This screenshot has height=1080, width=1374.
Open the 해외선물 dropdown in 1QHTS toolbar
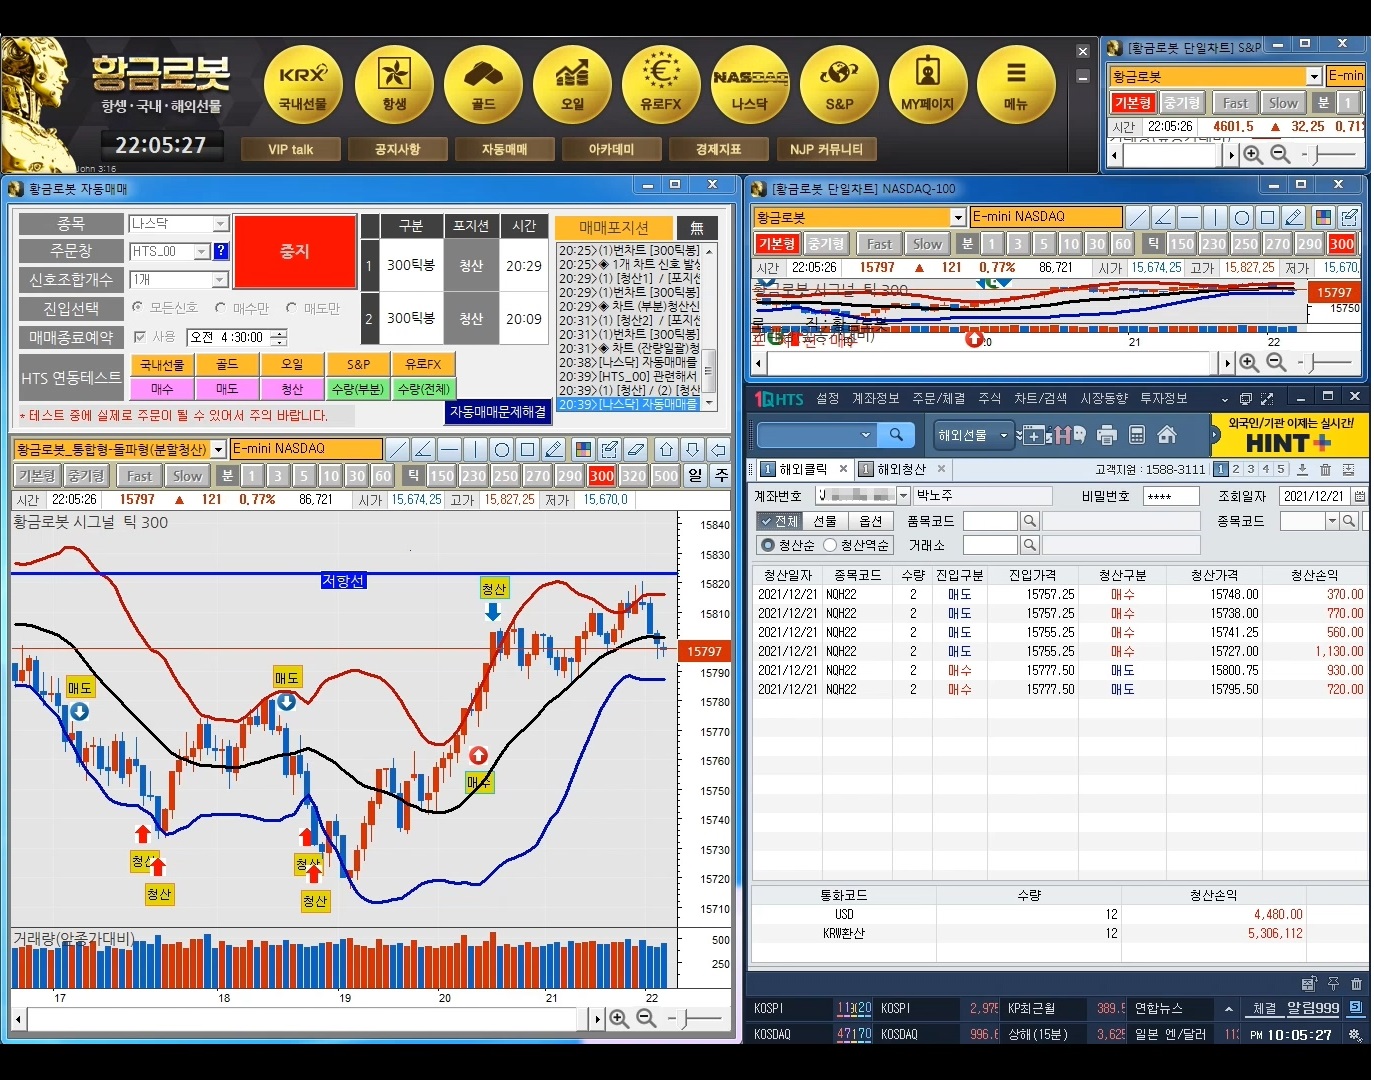pos(1003,435)
